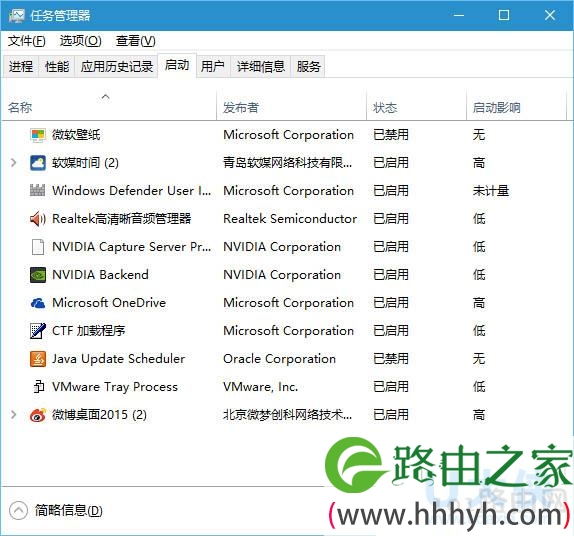Viewport: 574px width, 536px height.
Task: Open the 文件(F) menu
Action: [27, 41]
